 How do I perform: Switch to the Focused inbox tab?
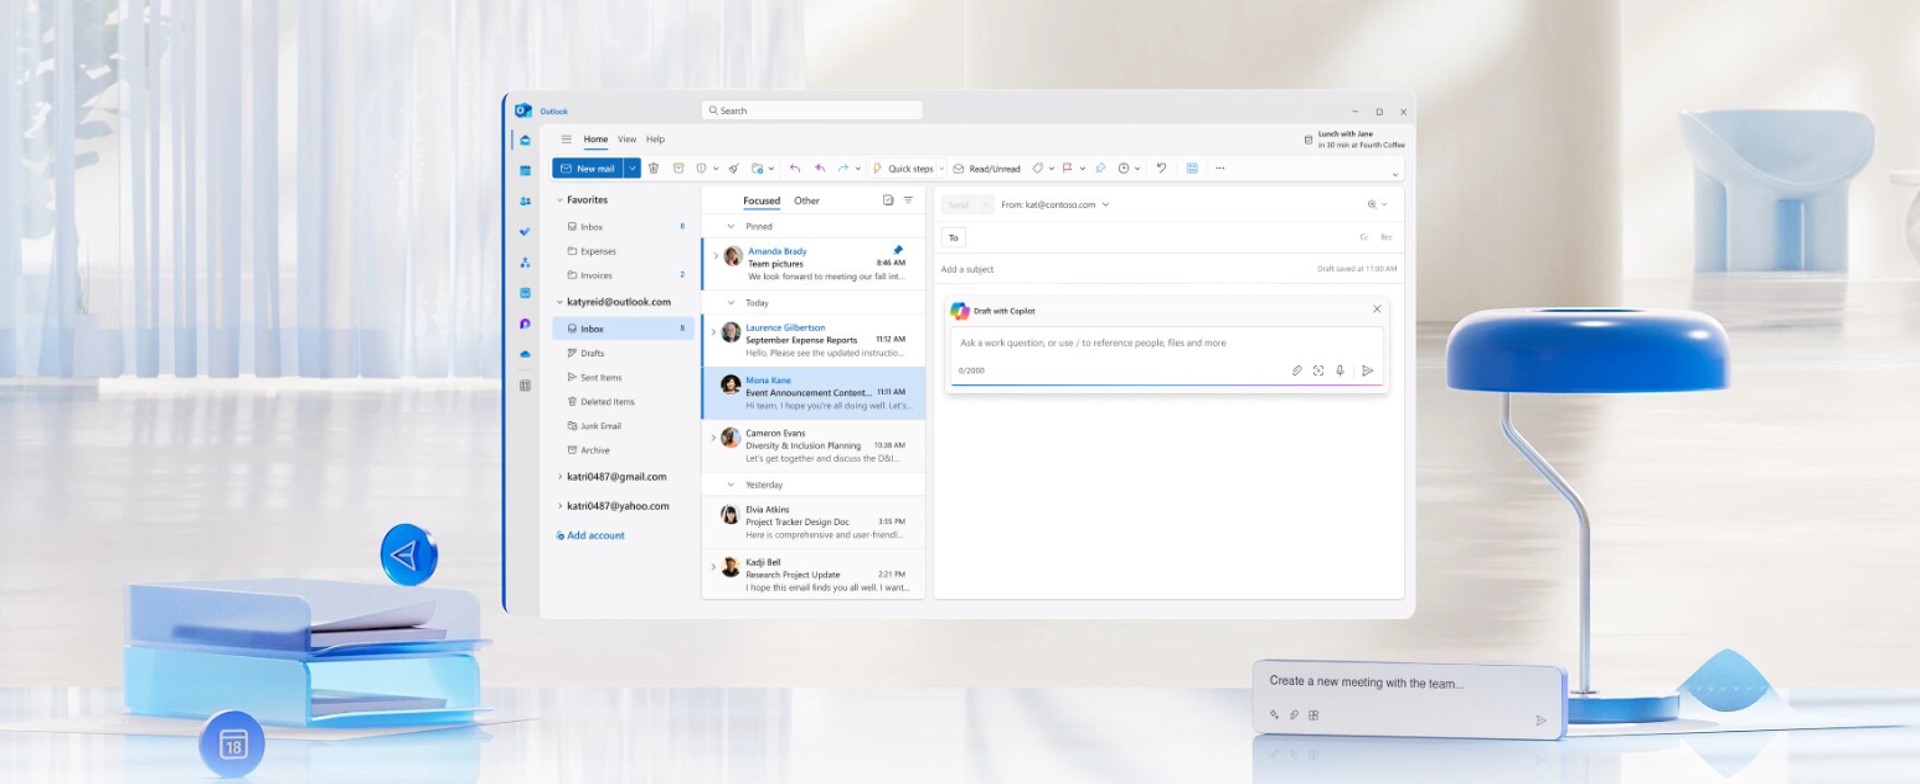(x=761, y=201)
